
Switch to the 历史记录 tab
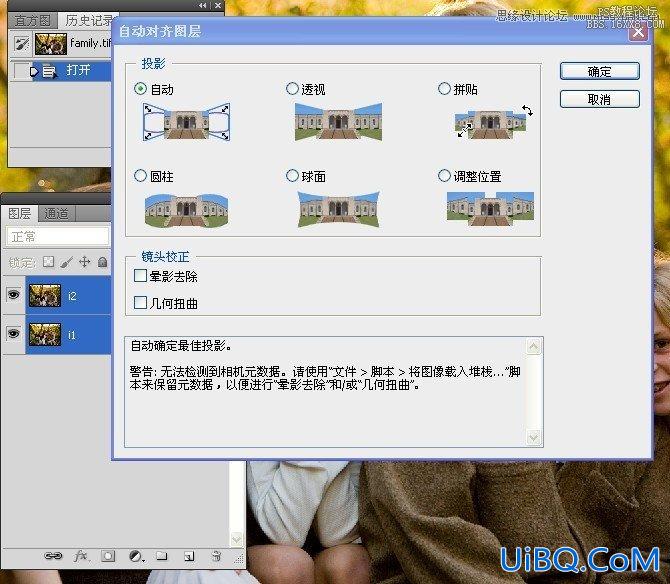pos(88,21)
